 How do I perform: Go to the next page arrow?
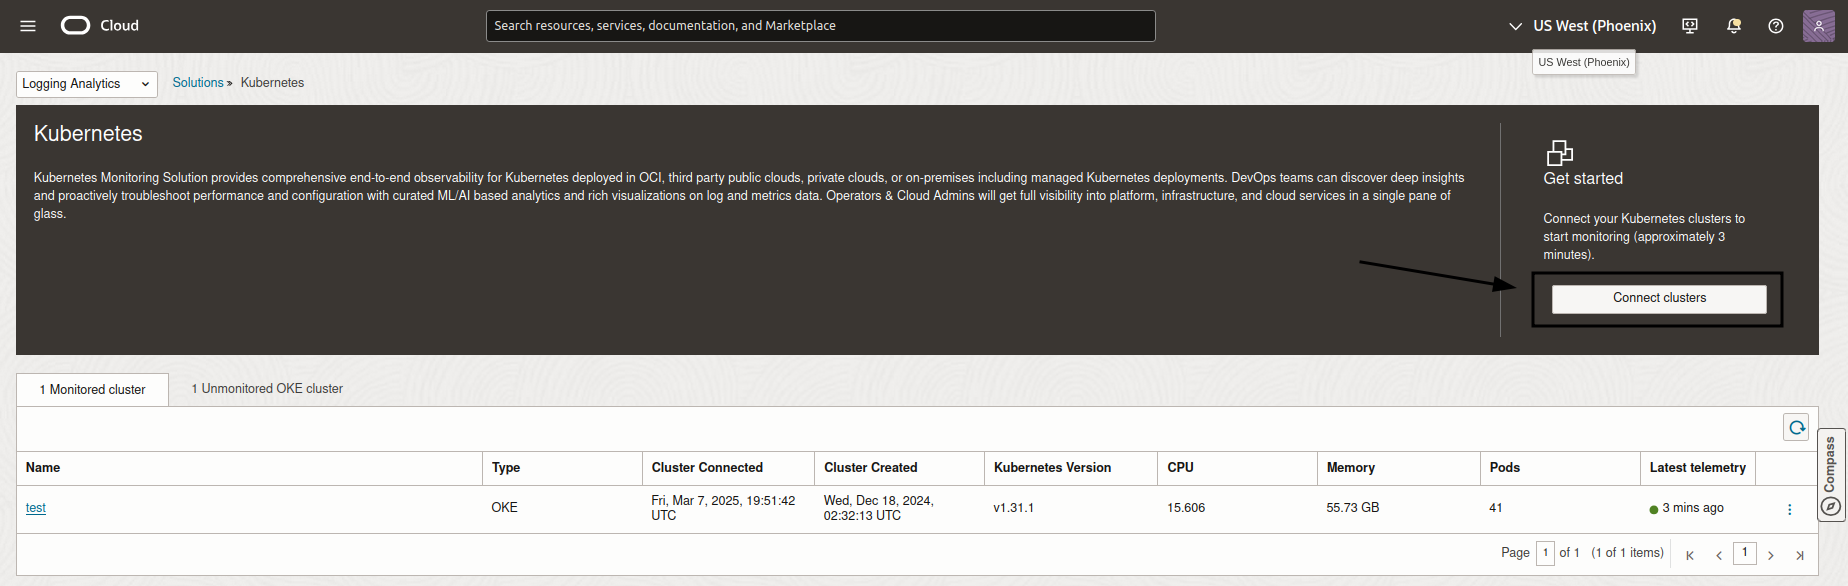[1771, 555]
